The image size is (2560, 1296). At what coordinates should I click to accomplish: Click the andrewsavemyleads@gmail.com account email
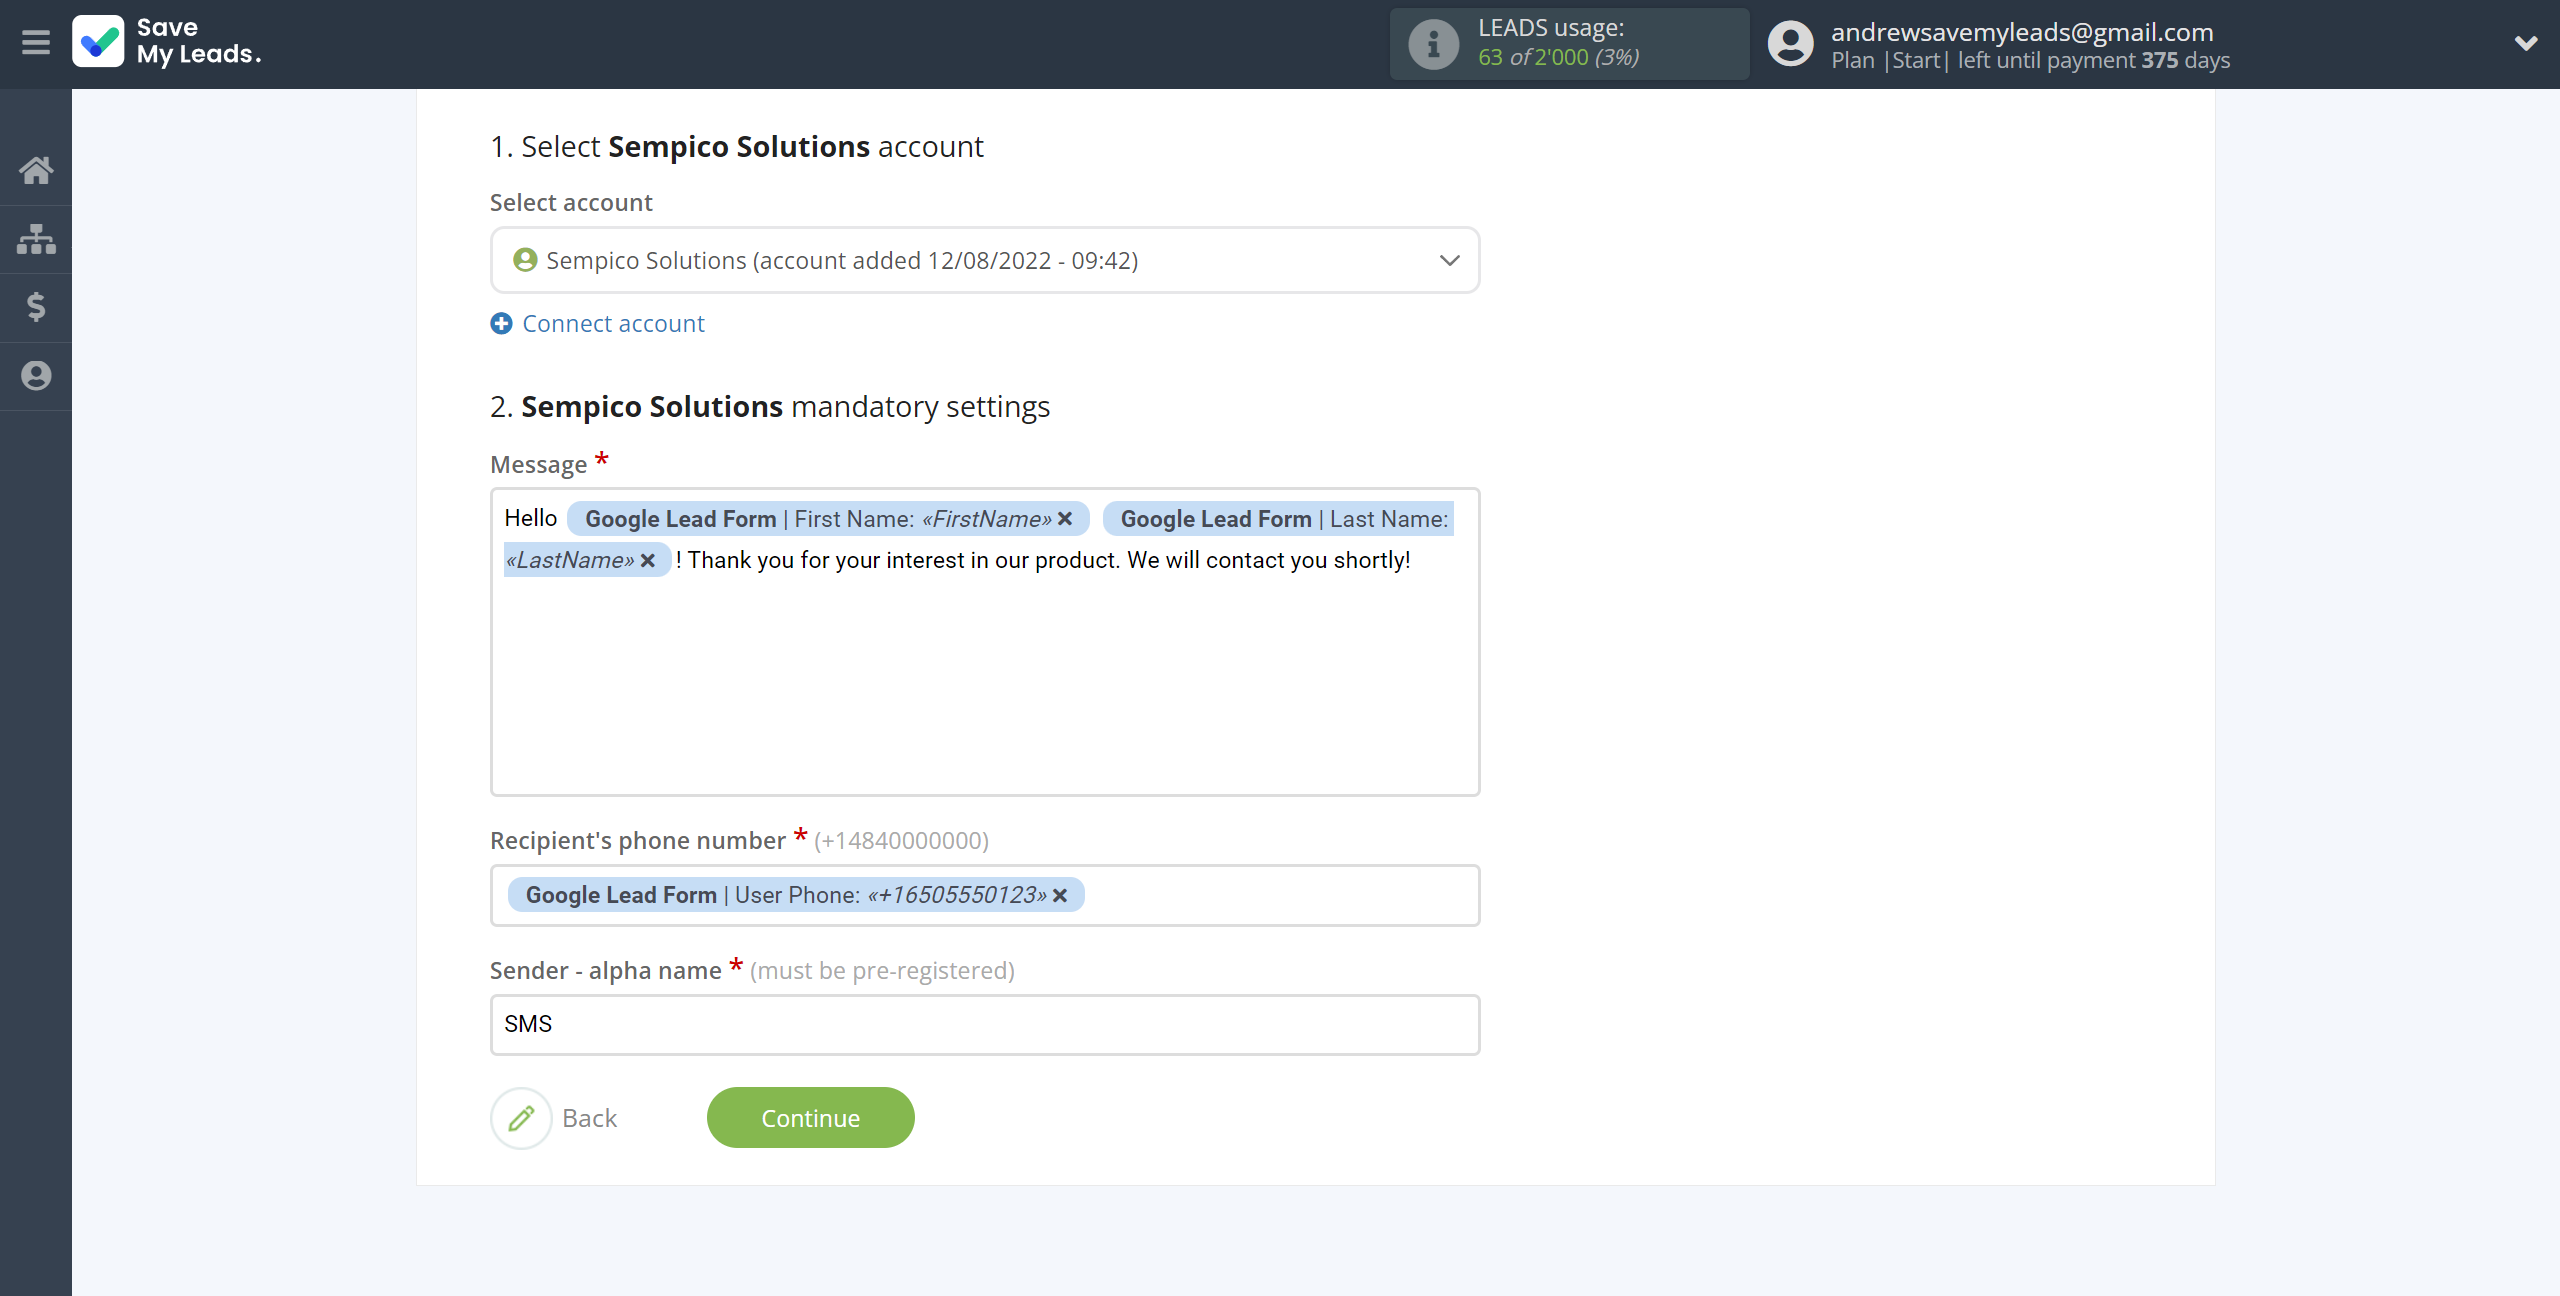[x=2022, y=32]
